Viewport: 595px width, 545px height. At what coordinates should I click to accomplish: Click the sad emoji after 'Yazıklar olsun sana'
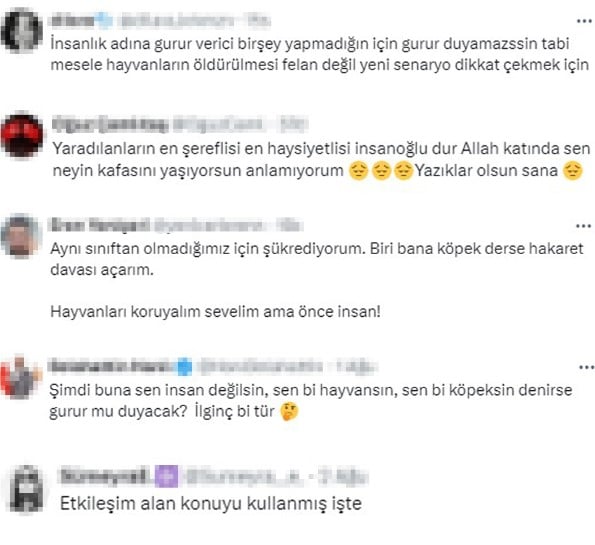click(x=573, y=171)
